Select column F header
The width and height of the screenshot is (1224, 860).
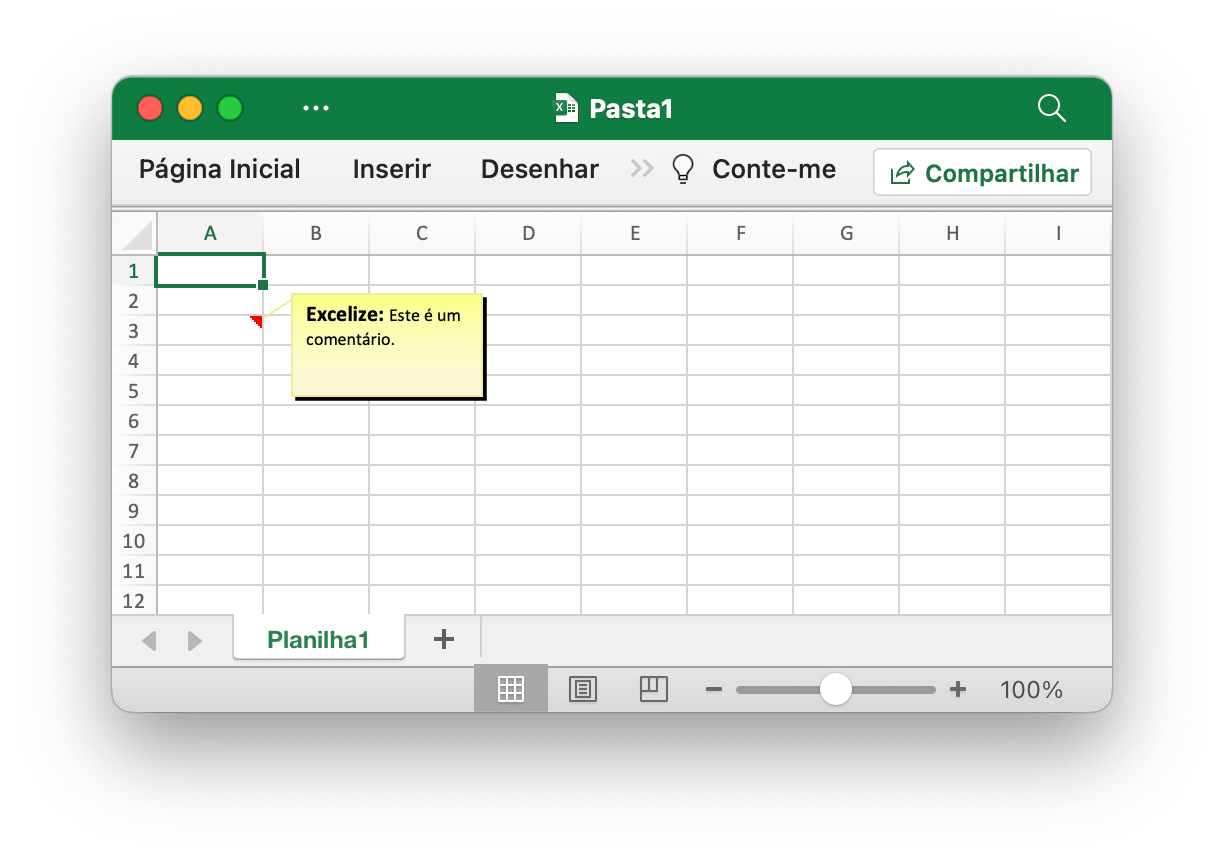[740, 233]
